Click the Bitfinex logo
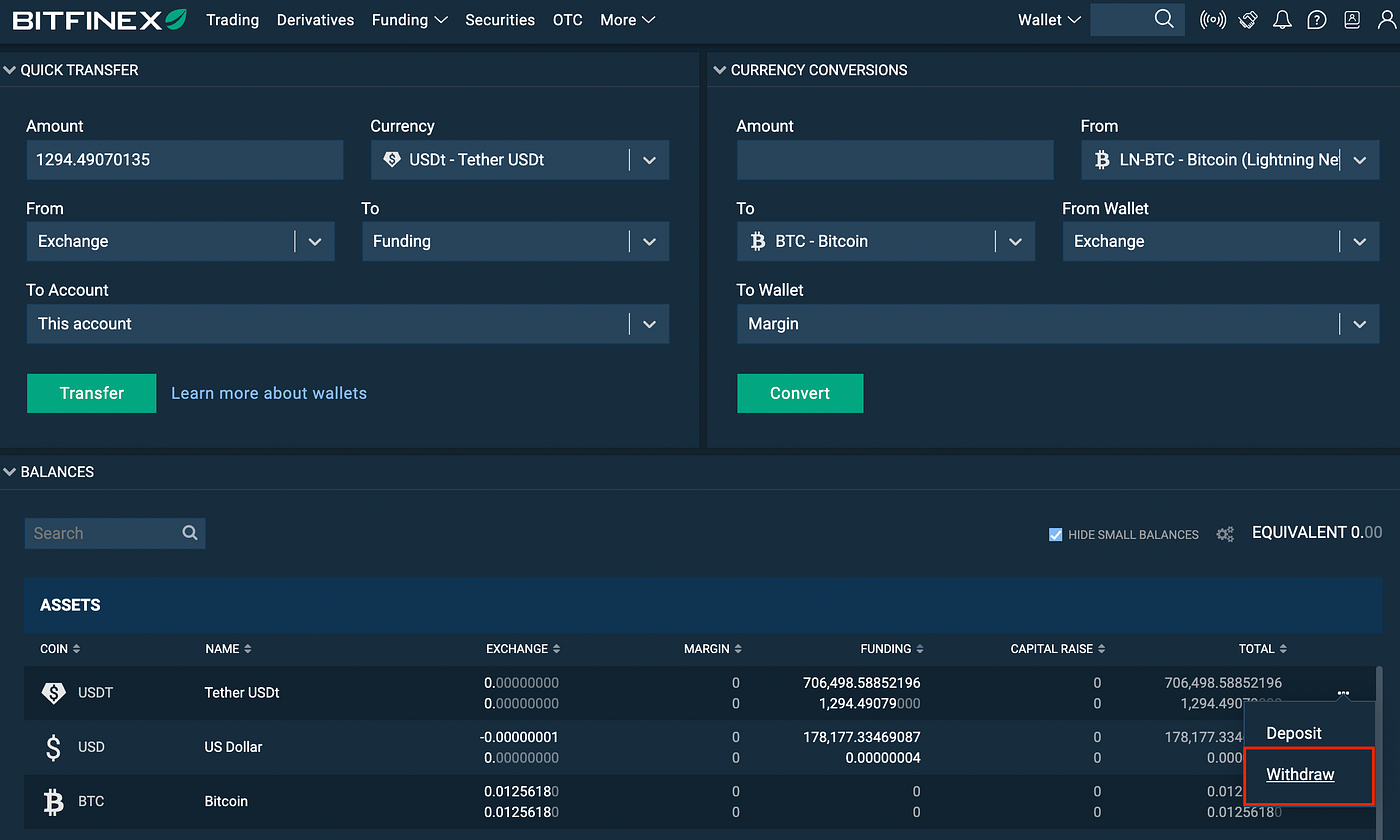This screenshot has width=1400, height=840. tap(99, 19)
